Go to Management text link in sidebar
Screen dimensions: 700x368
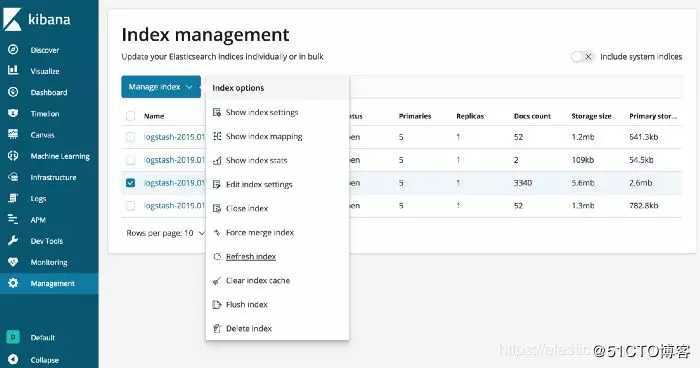(x=53, y=284)
